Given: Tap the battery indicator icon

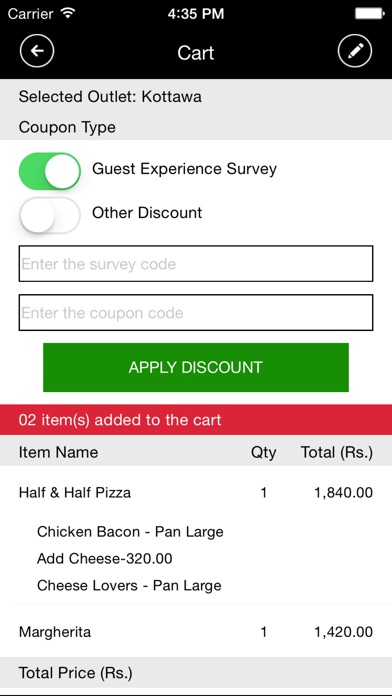Looking at the screenshot, I should [x=369, y=14].
